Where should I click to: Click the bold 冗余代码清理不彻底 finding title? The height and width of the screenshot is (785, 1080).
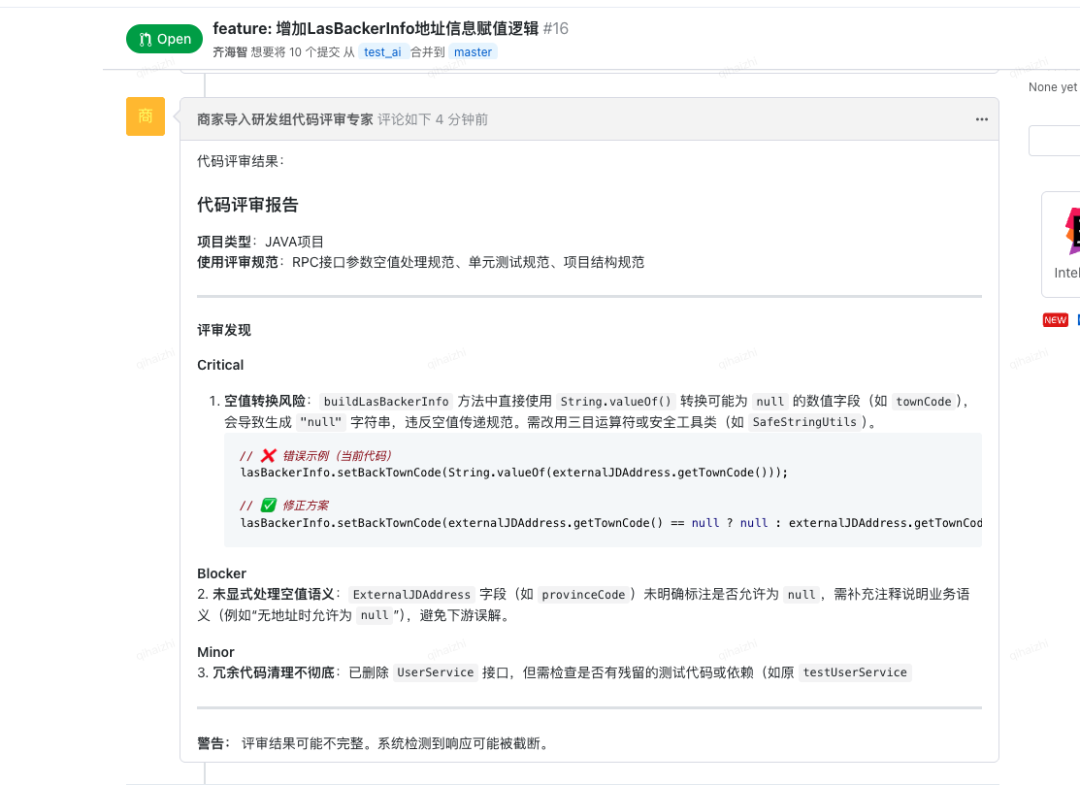(273, 672)
